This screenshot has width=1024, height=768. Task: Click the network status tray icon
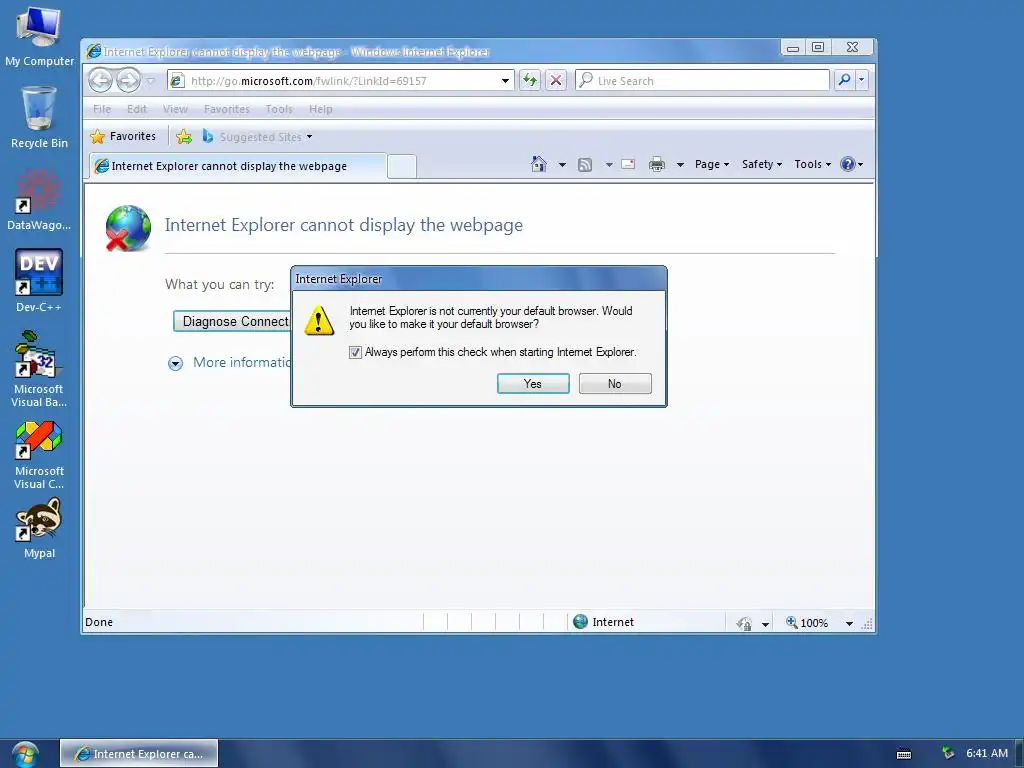pos(948,753)
